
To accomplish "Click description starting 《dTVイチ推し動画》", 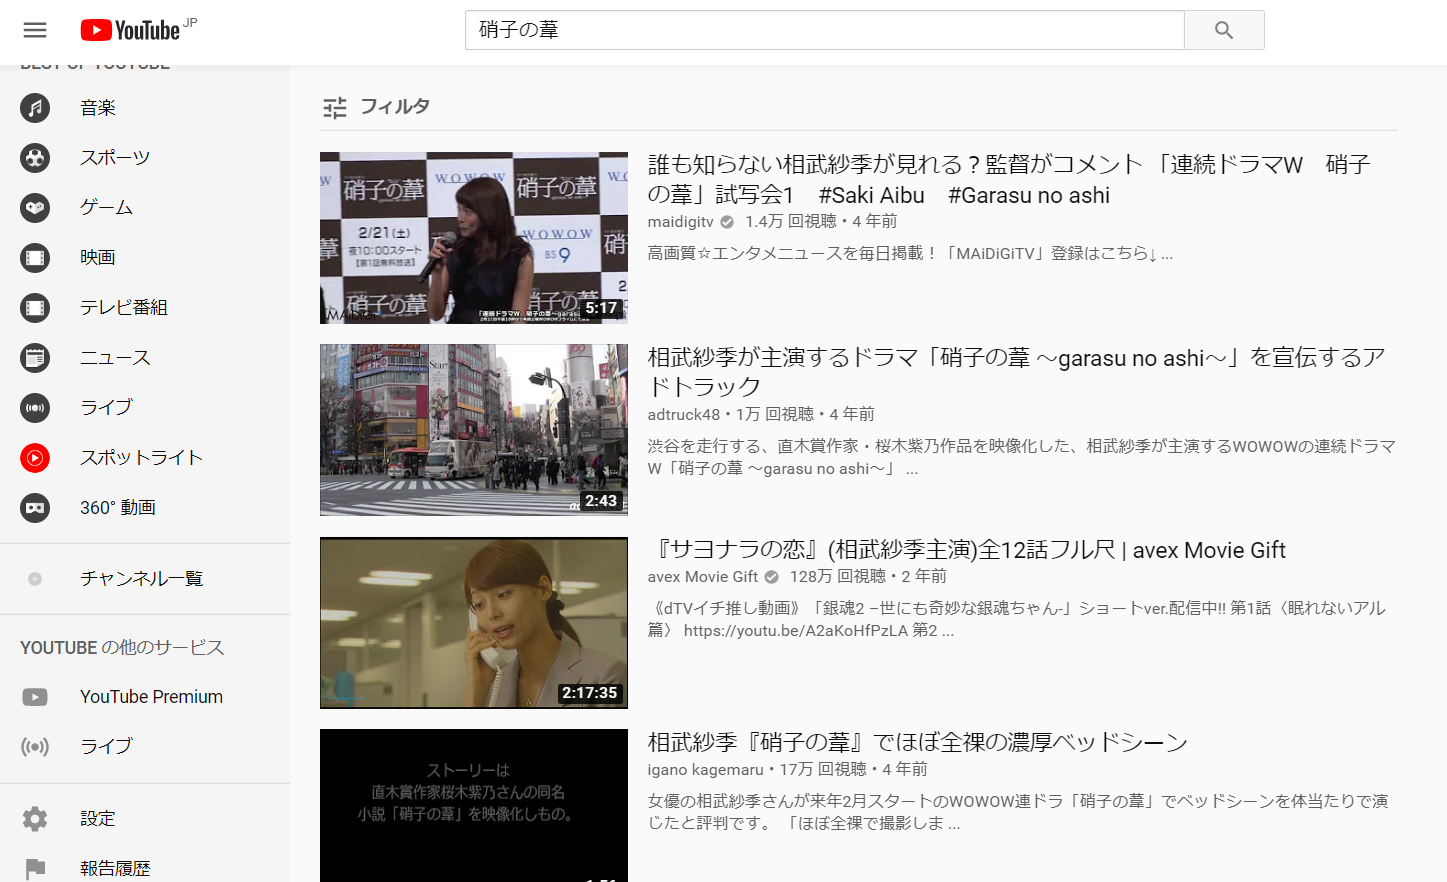I will click(x=1016, y=619).
